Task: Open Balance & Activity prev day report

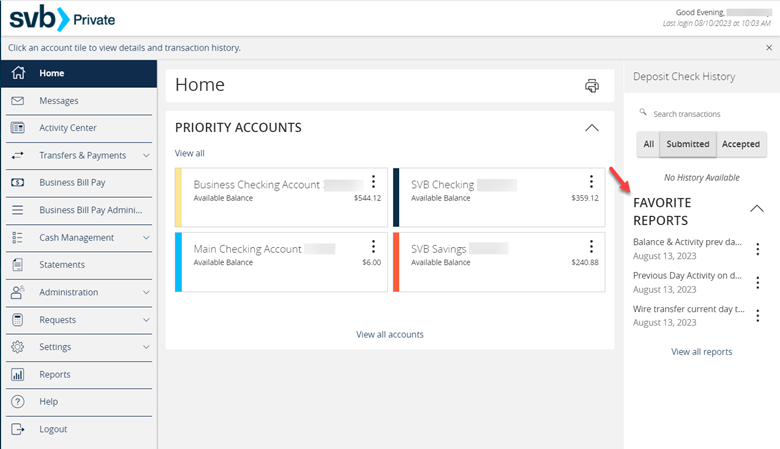Action: click(x=687, y=242)
